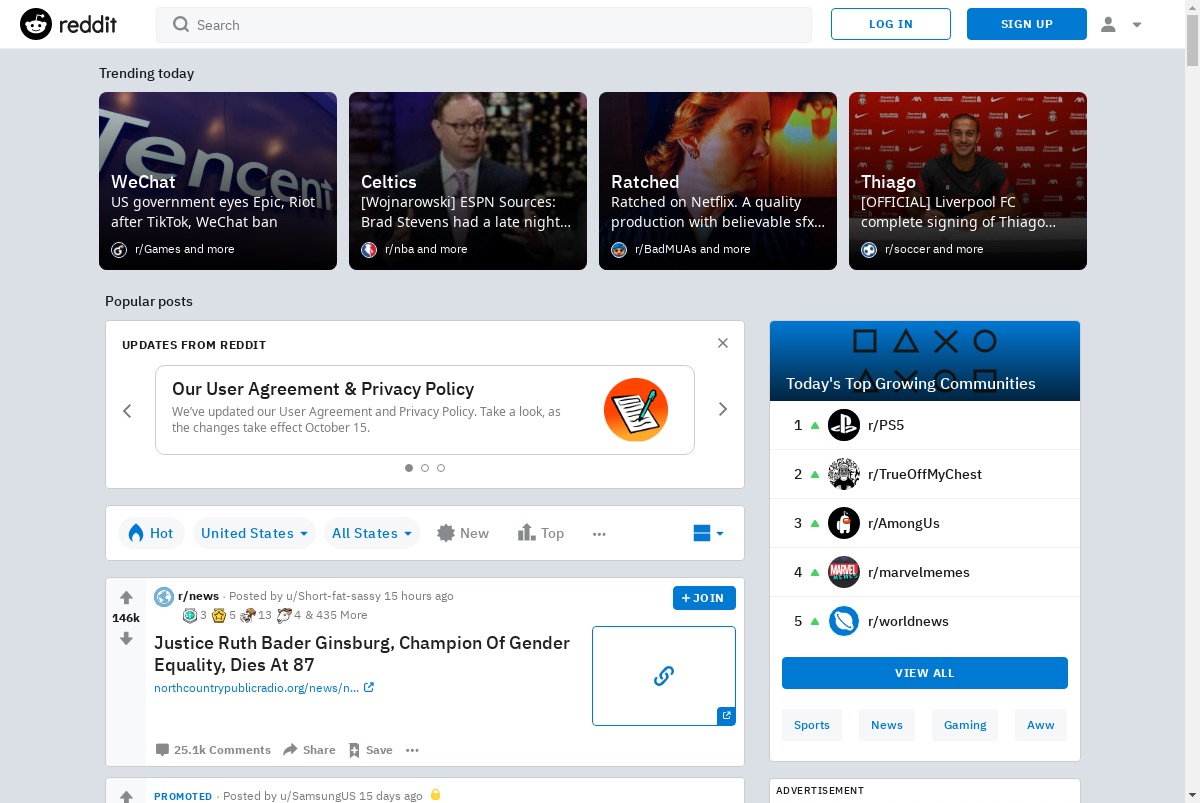Screen dimensions: 1200x803
Task: Open the northcountrypublicradio.org link
Action: click(256, 688)
